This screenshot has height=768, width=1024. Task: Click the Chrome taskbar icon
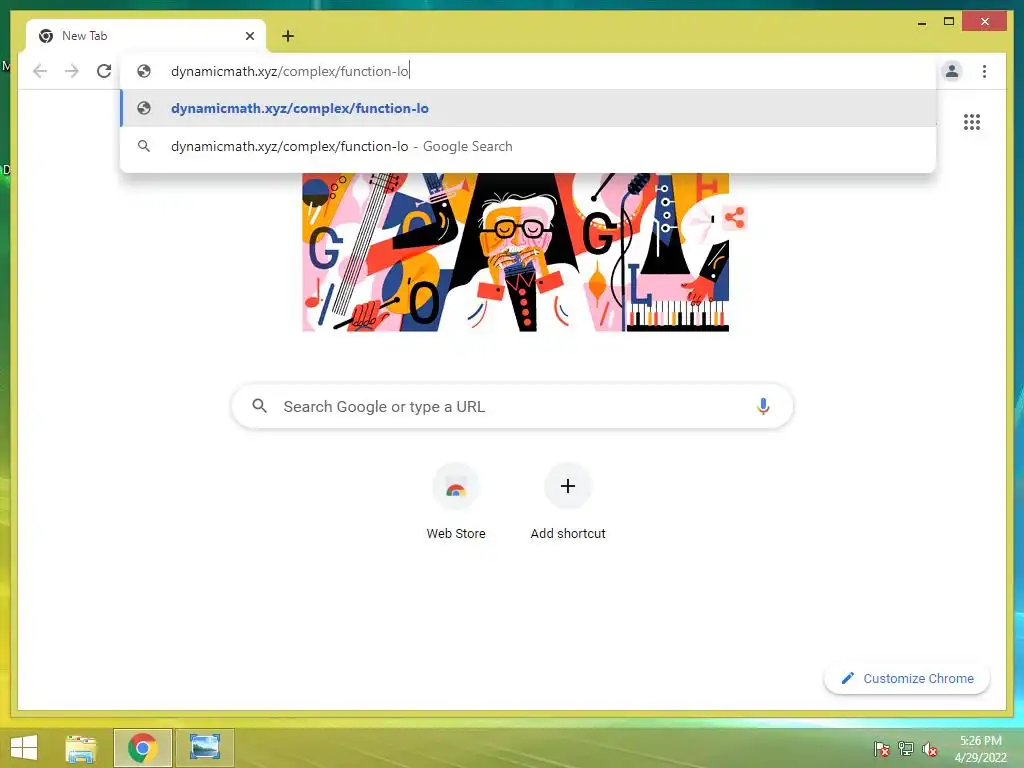(142, 748)
